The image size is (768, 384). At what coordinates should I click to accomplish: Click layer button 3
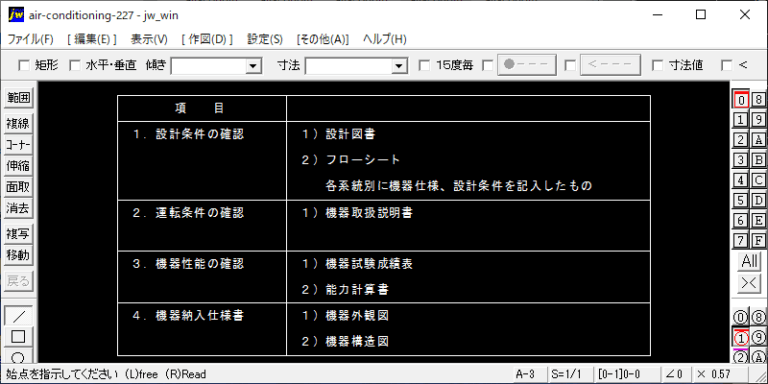[741, 160]
